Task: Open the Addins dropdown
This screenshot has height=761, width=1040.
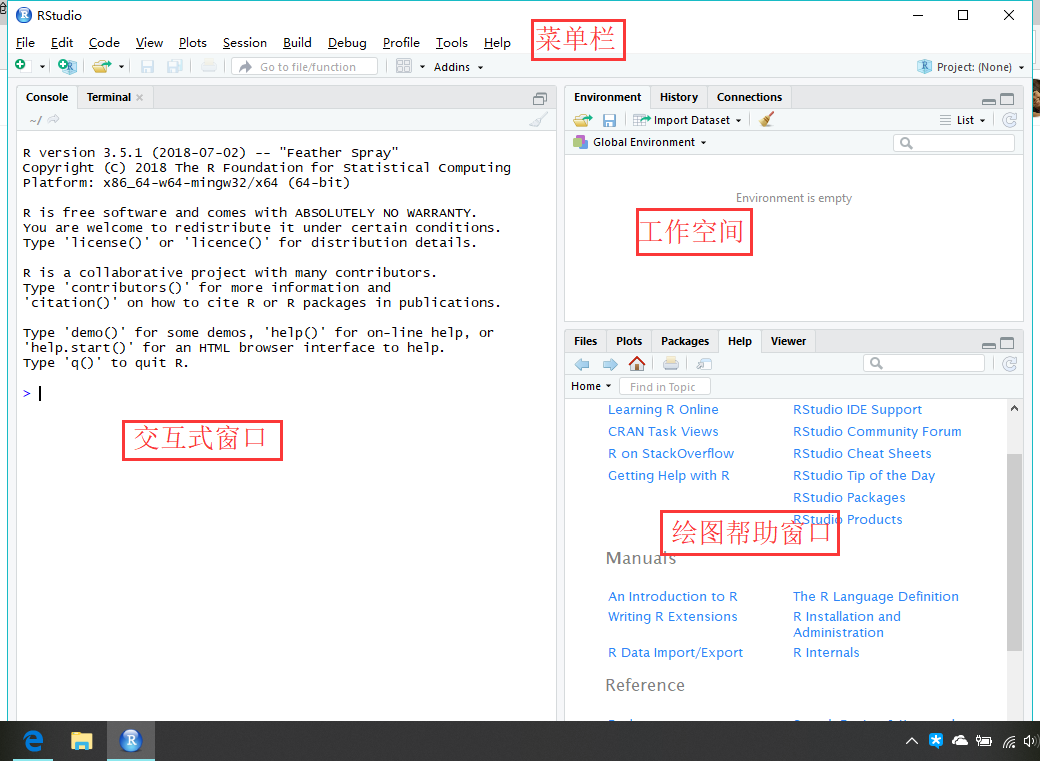Action: pyautogui.click(x=456, y=67)
